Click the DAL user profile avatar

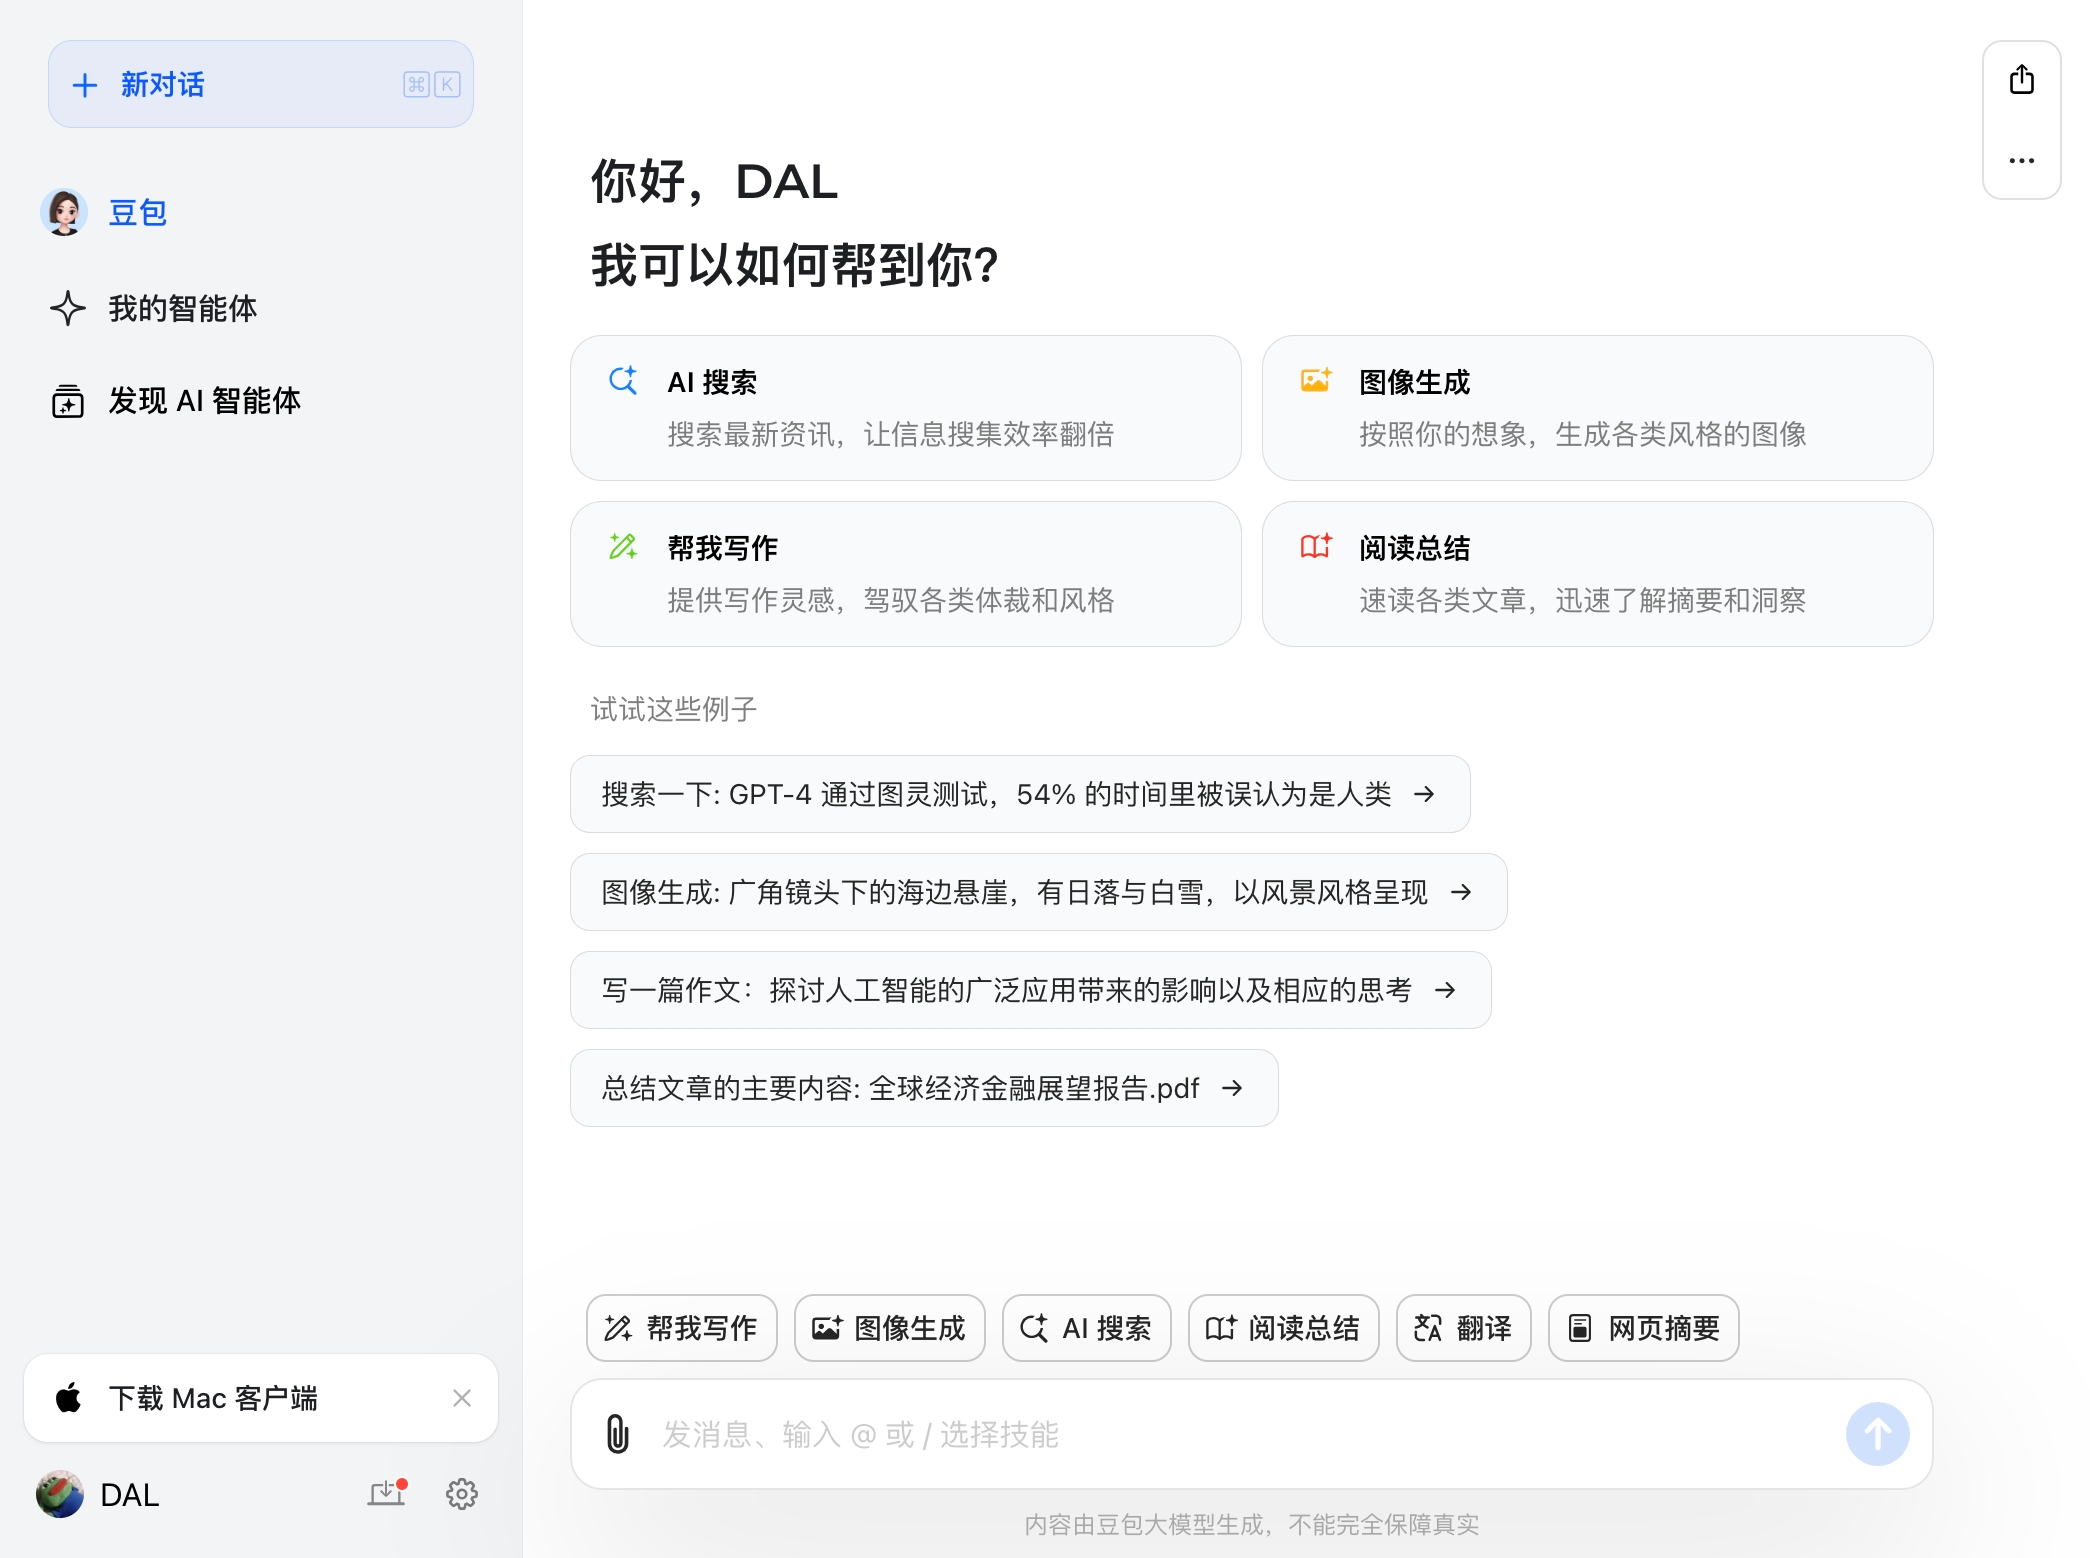tap(60, 1494)
